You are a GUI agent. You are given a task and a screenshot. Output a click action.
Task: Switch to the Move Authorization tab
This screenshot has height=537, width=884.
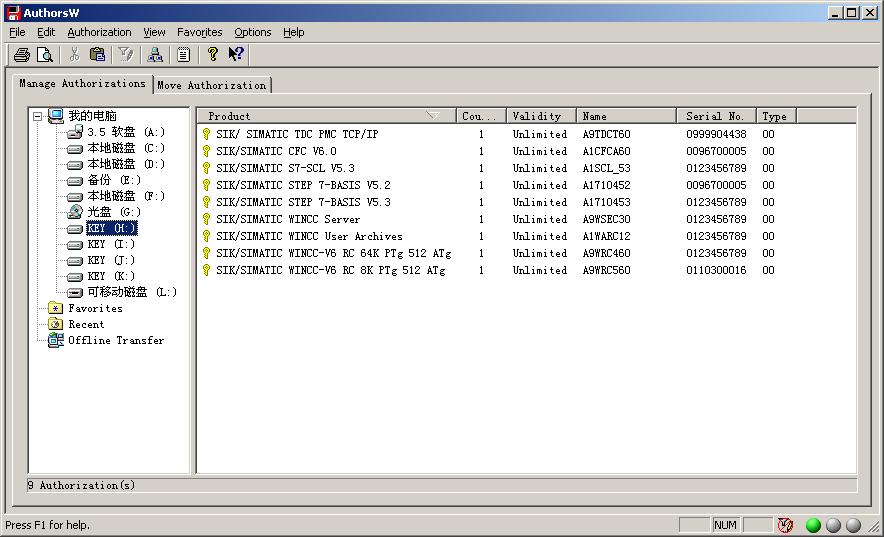pyautogui.click(x=211, y=85)
